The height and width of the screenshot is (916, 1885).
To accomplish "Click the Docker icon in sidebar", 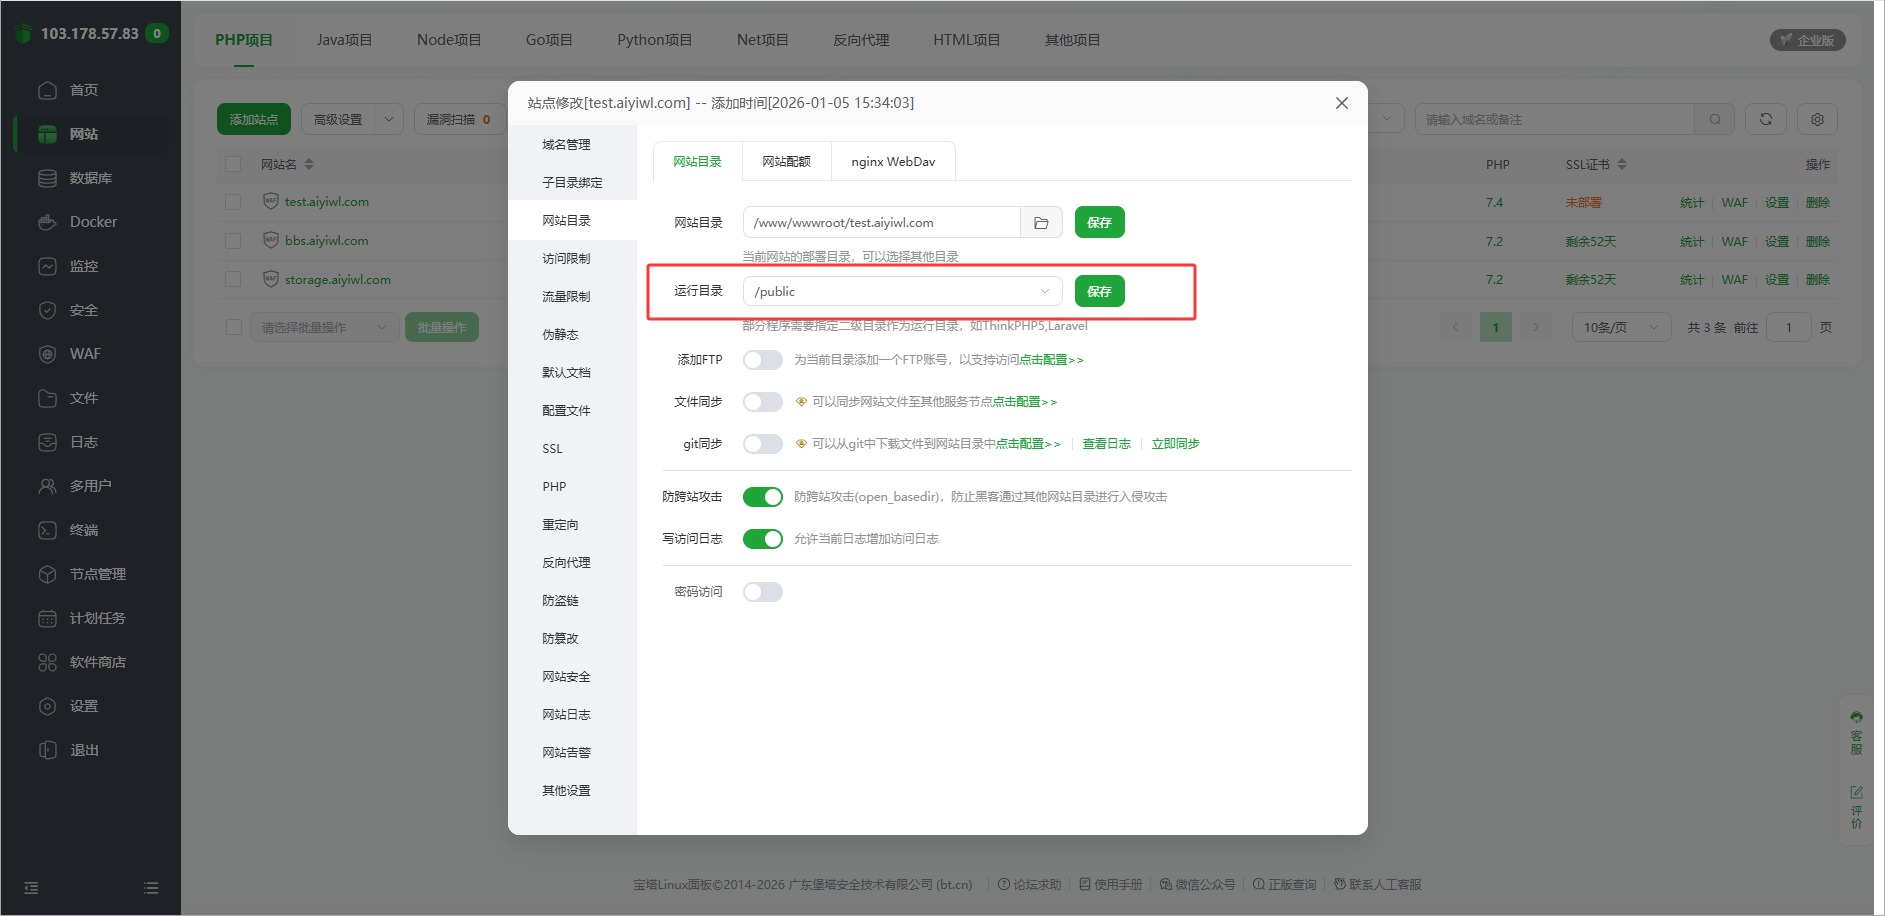I will [47, 222].
